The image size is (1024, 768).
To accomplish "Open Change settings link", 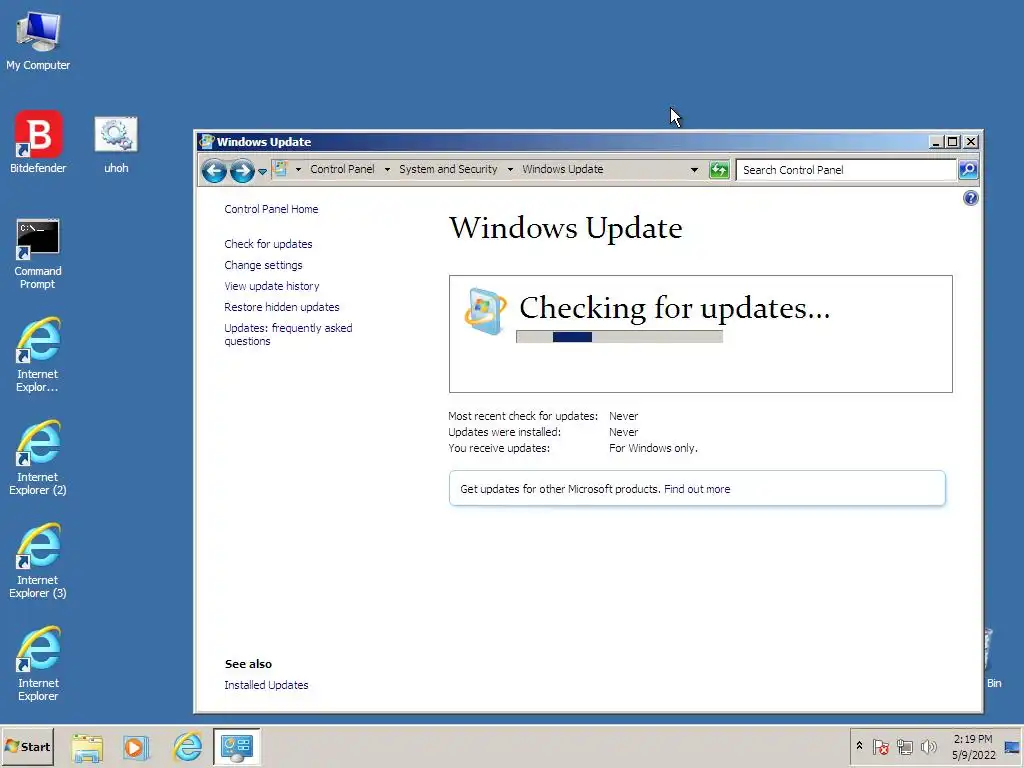I will tap(263, 265).
